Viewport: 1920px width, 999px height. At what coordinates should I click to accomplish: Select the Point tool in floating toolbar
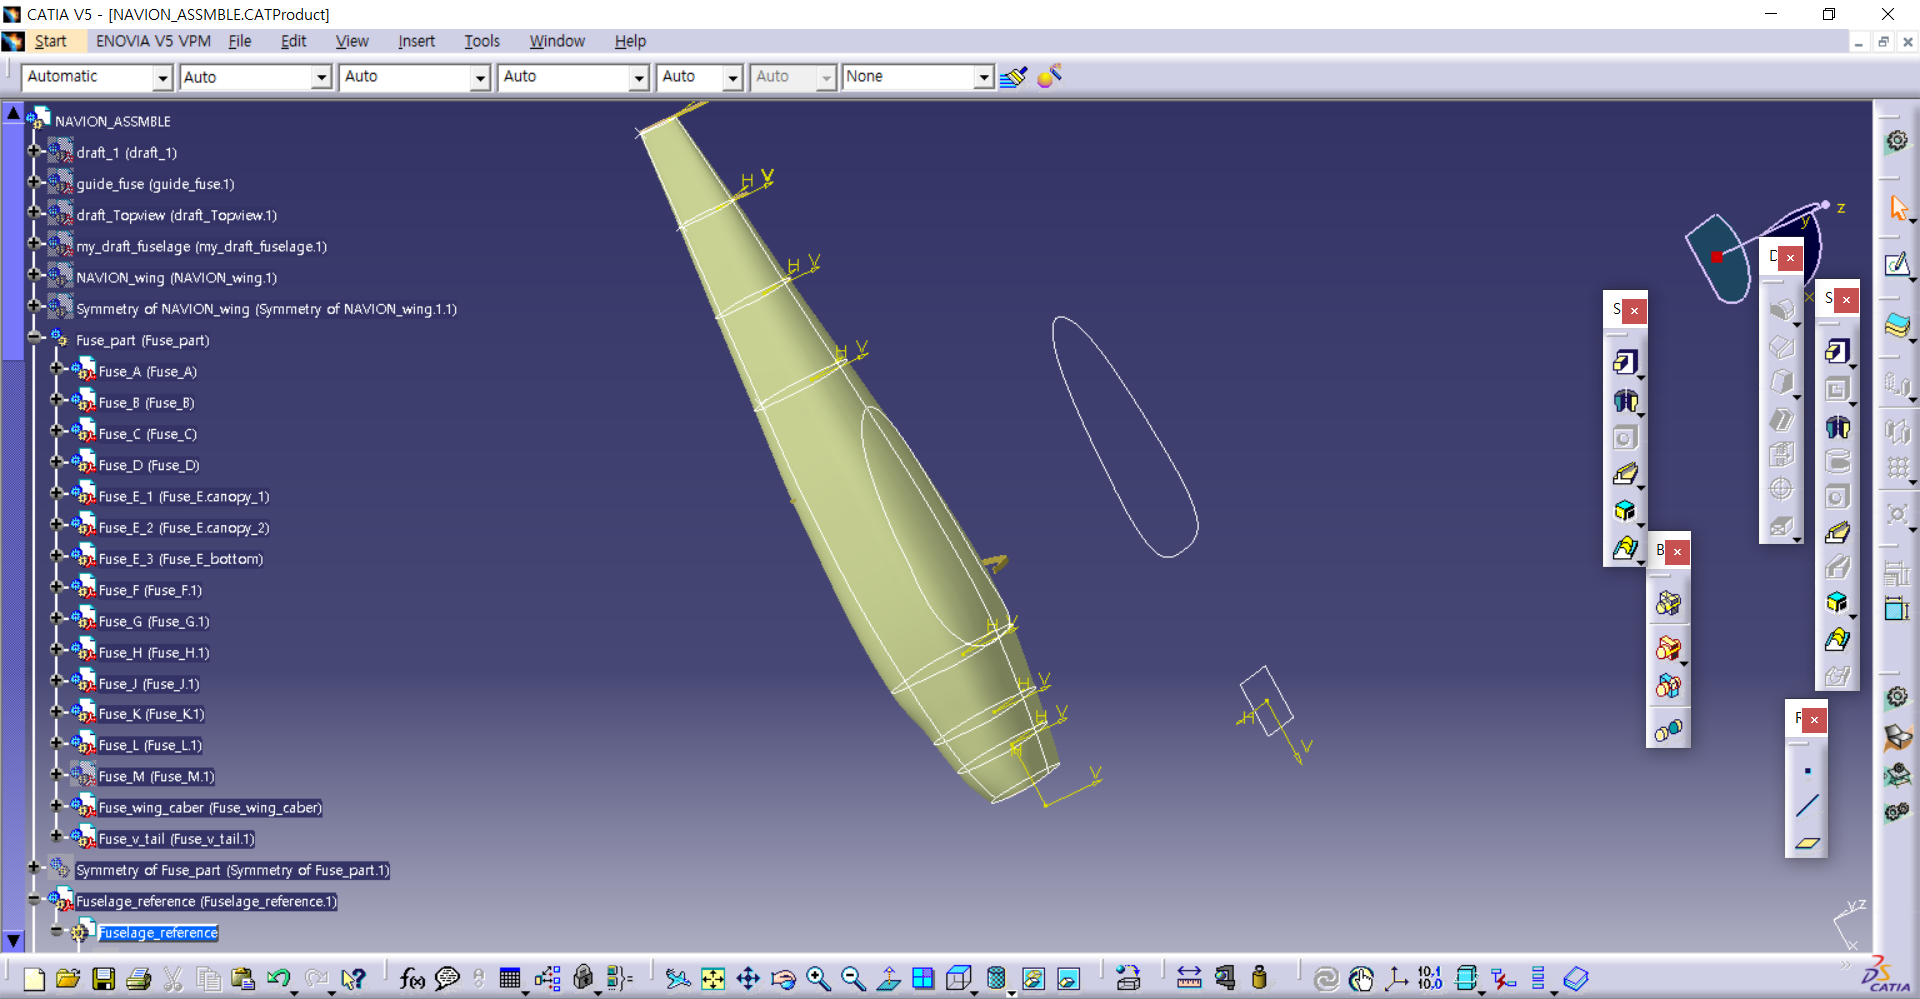tap(1807, 771)
